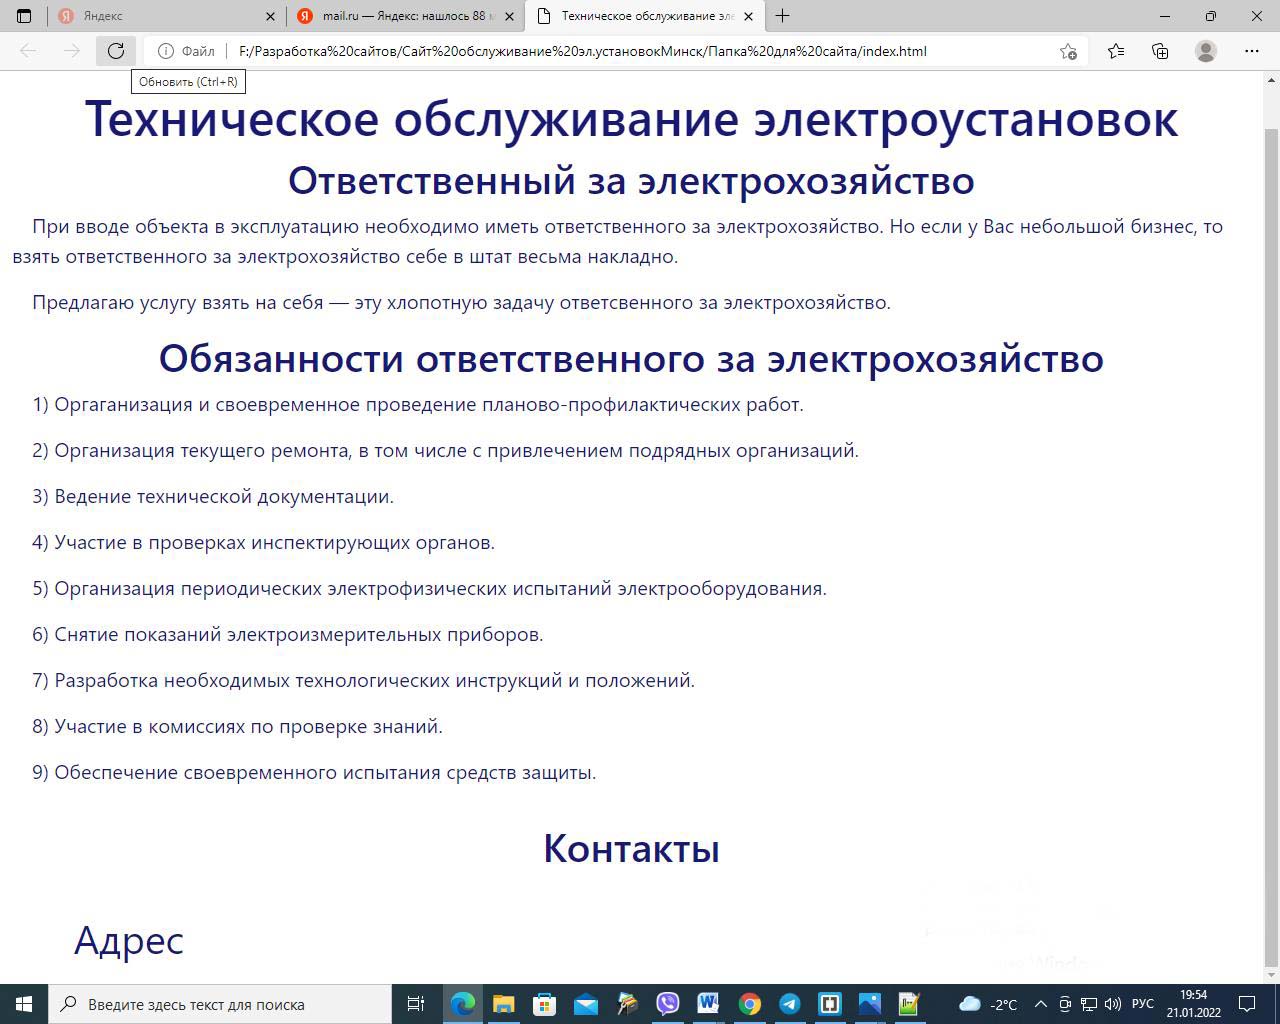Toggle the РУС input language indicator
Viewport: 1280px width, 1024px height.
(x=1142, y=1004)
